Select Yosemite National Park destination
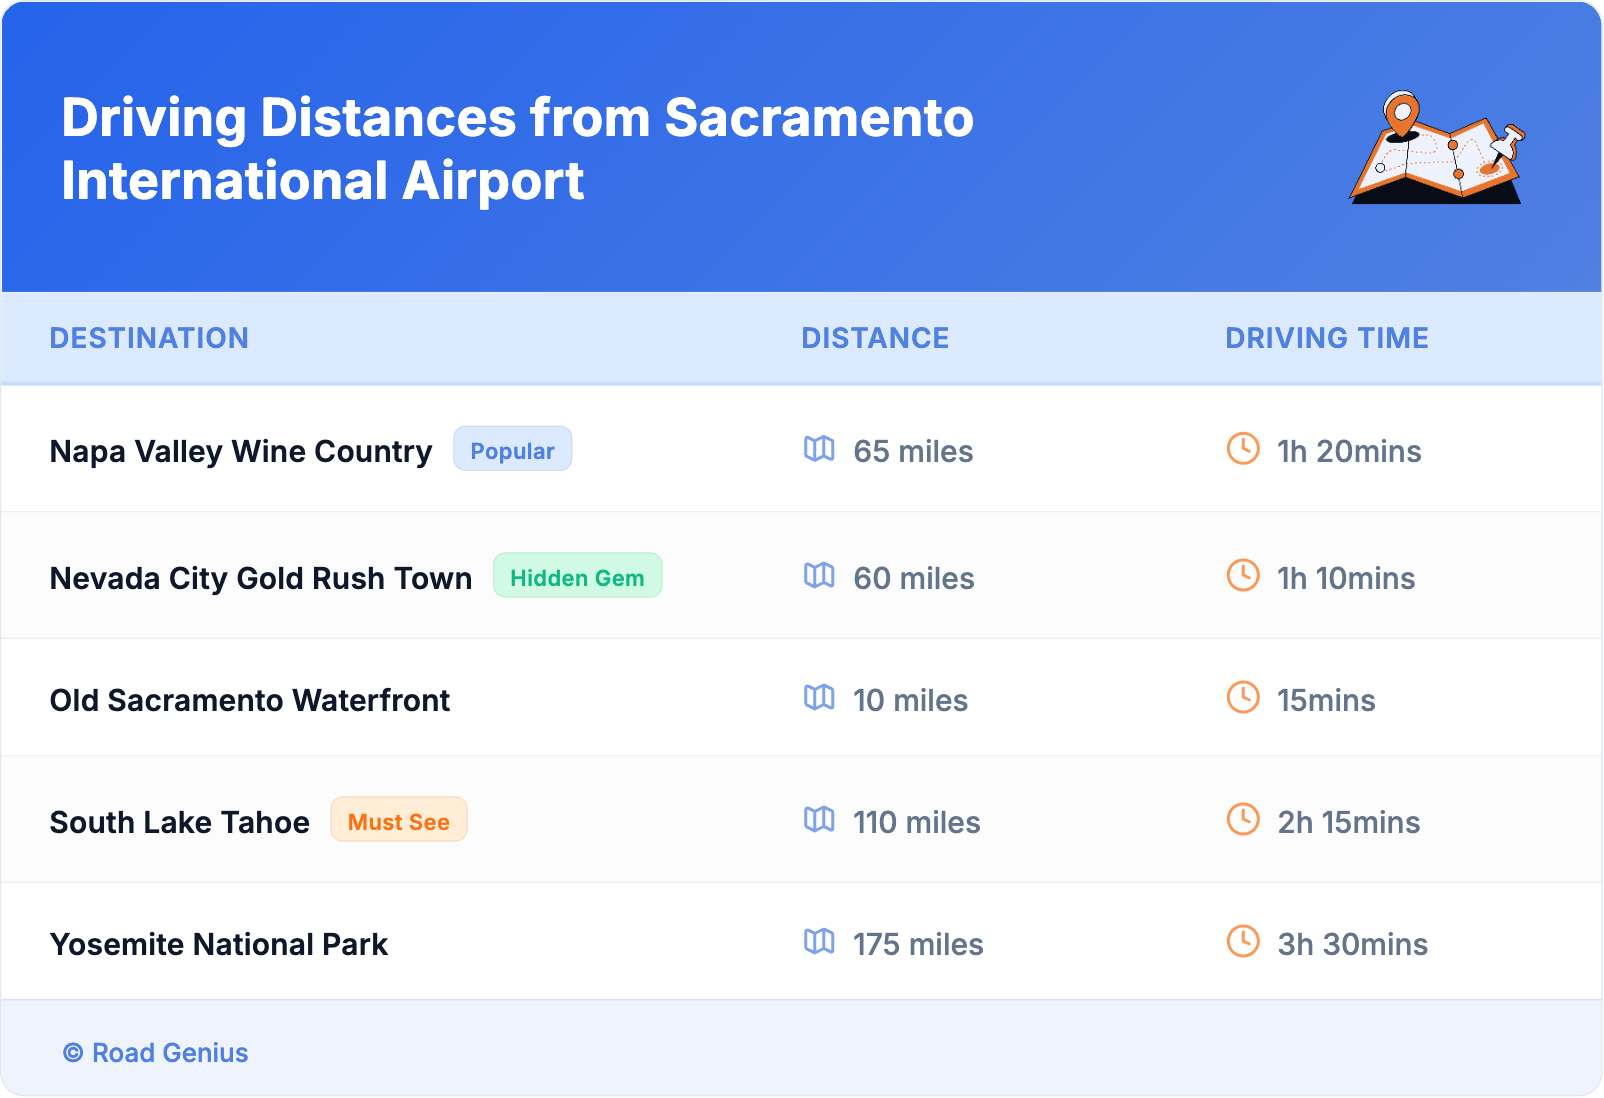1604x1098 pixels. 219,944
